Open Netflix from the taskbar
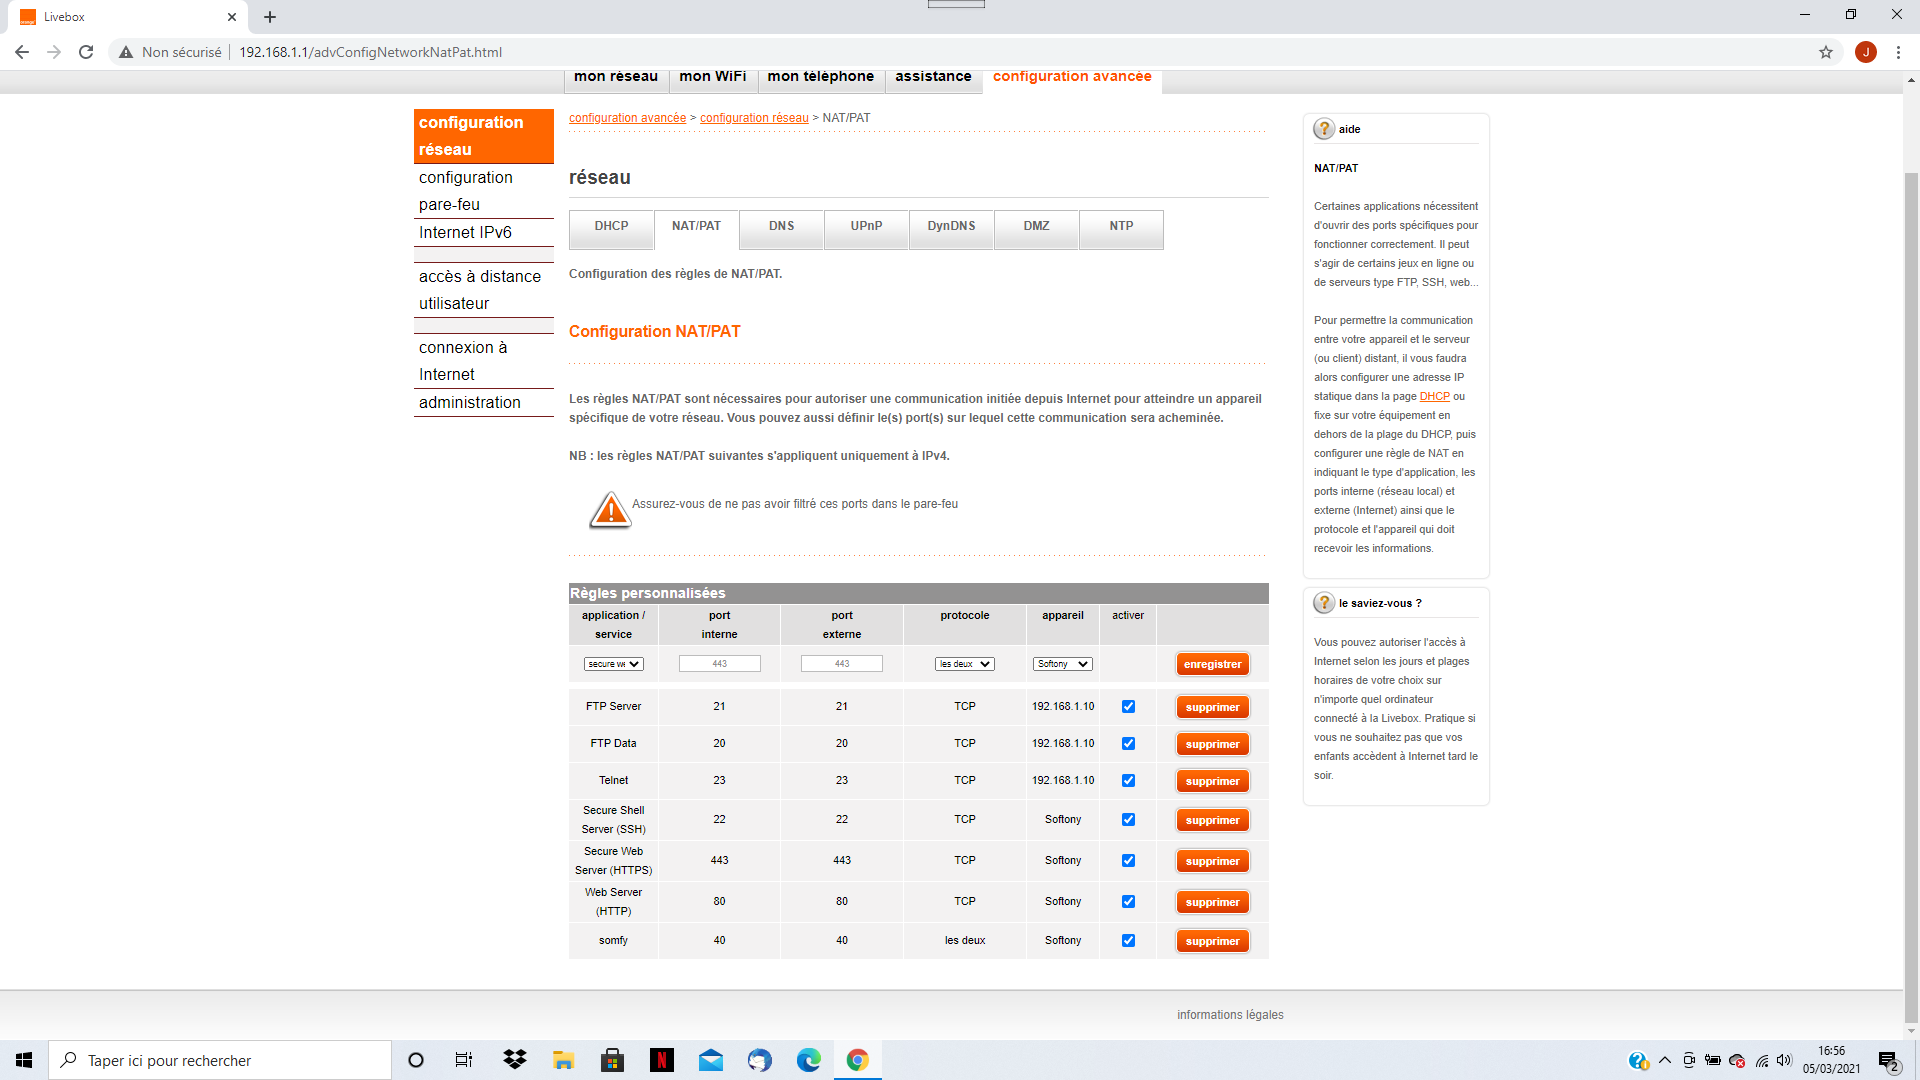The height and width of the screenshot is (1080, 1920). (661, 1060)
